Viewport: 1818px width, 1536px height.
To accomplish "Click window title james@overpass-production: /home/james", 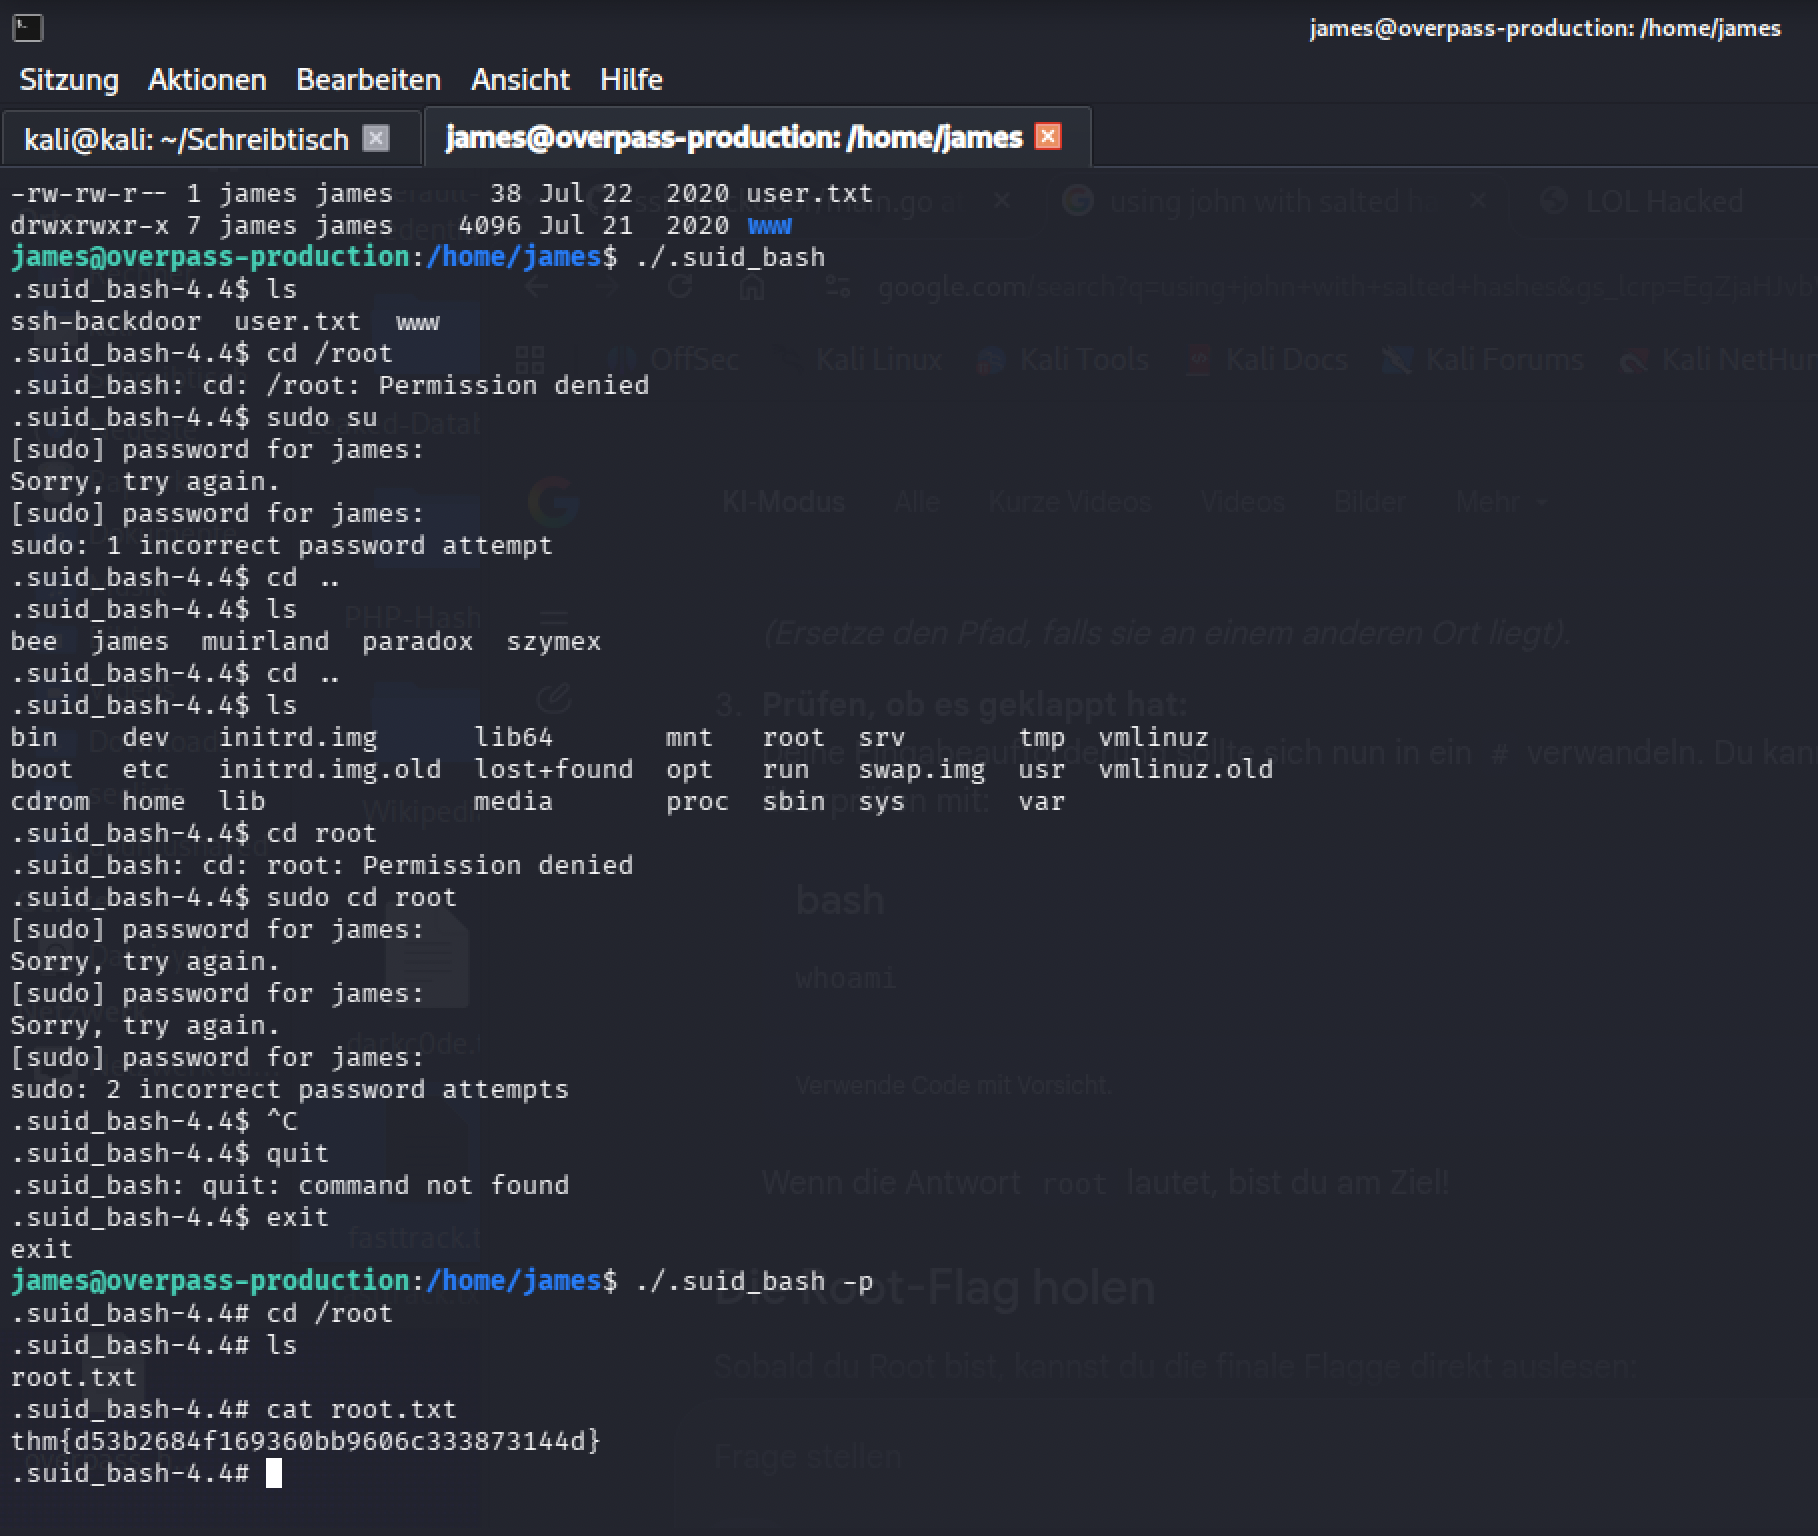I will tap(1545, 28).
